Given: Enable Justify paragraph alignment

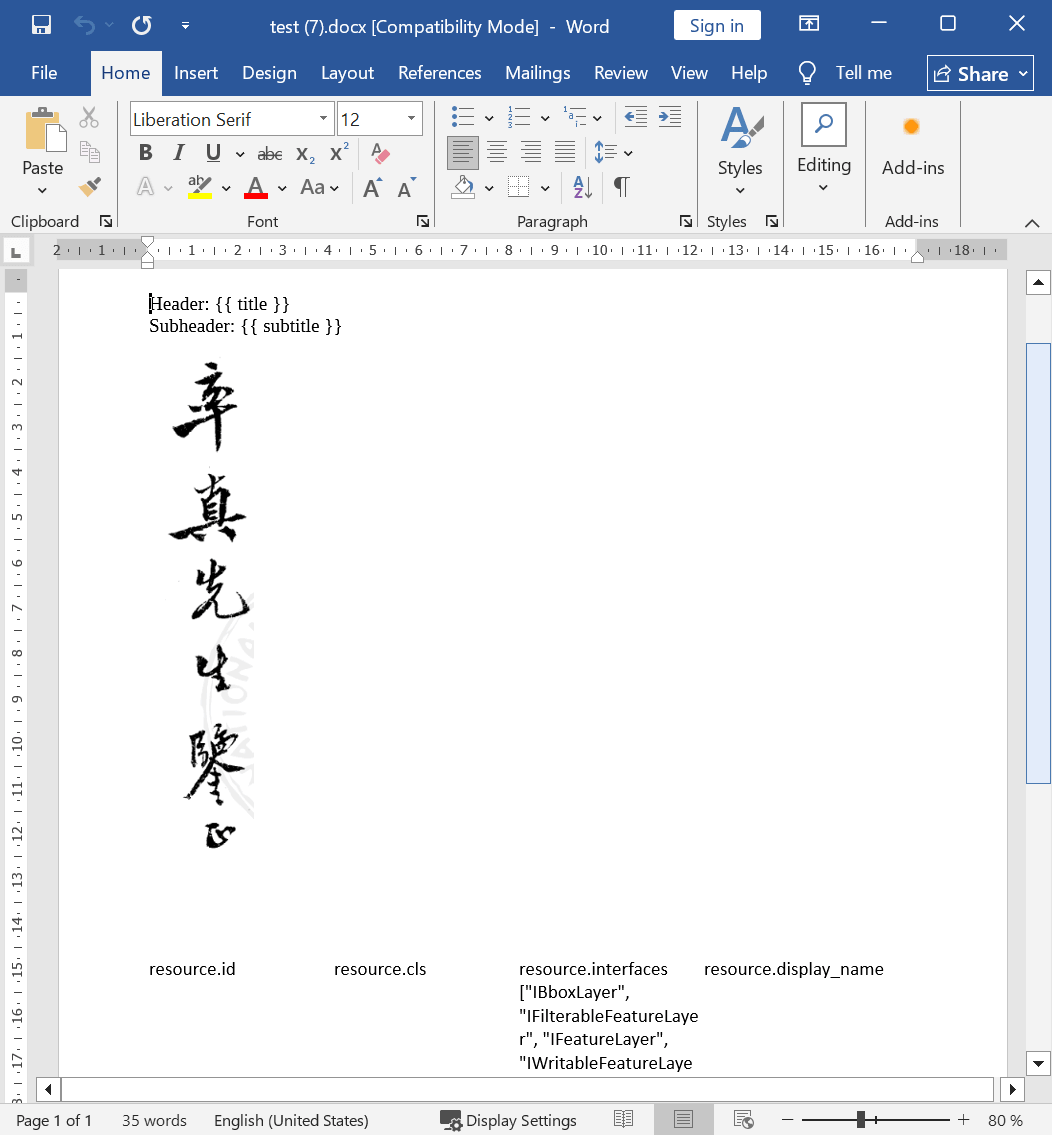Looking at the screenshot, I should (565, 153).
